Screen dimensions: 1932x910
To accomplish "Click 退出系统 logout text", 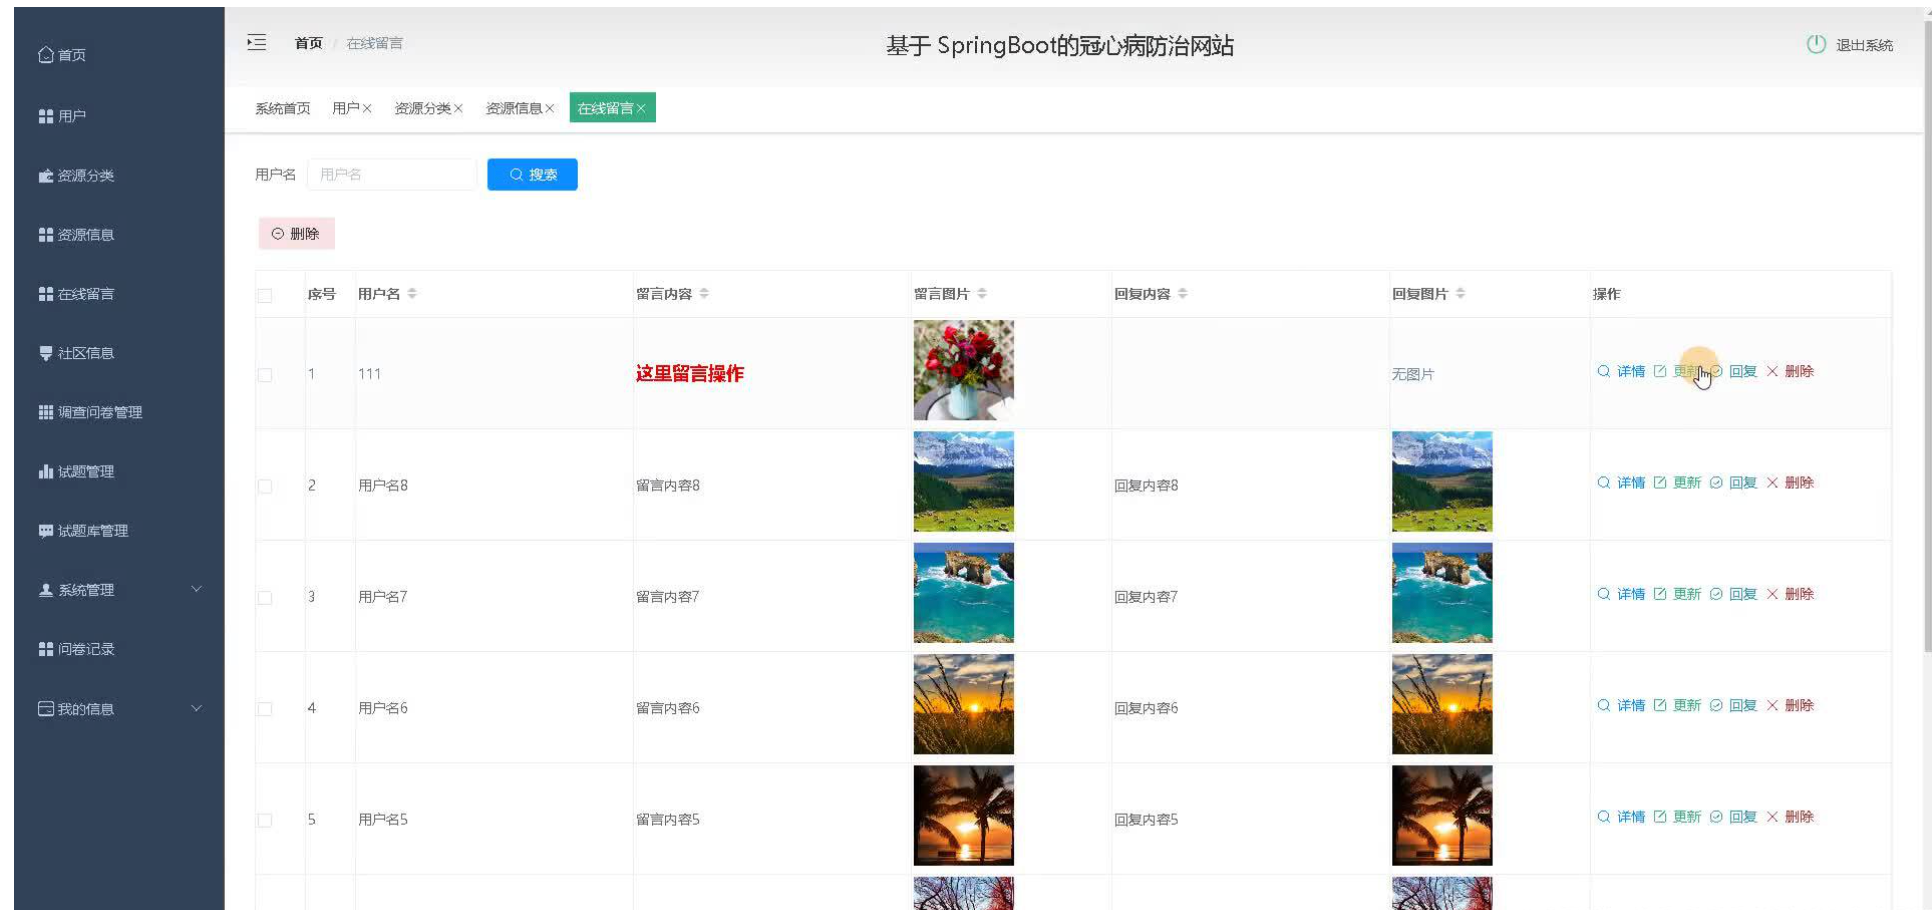I will click(x=1864, y=45).
